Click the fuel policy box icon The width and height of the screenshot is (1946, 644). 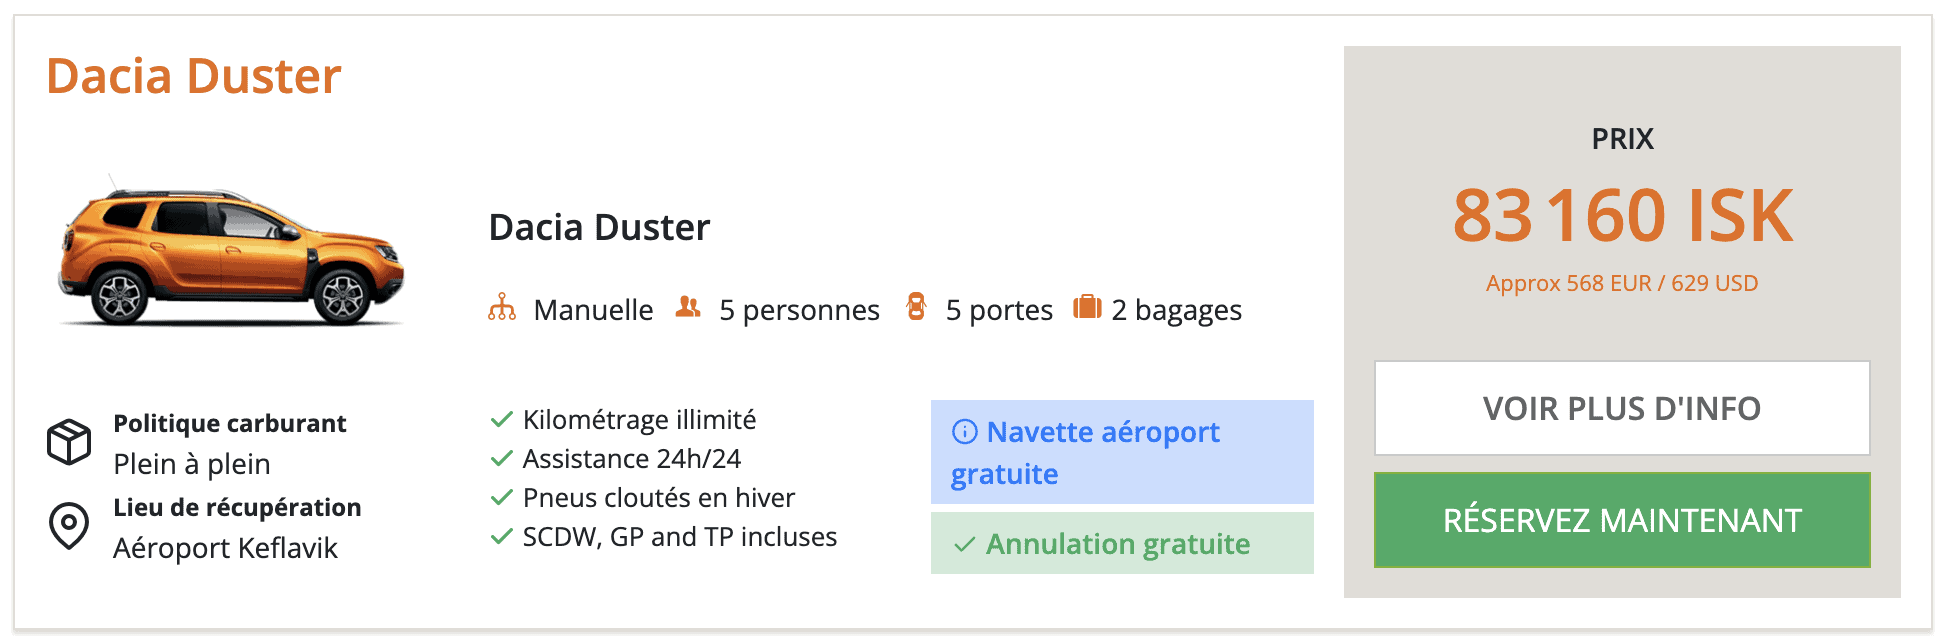[x=69, y=441]
